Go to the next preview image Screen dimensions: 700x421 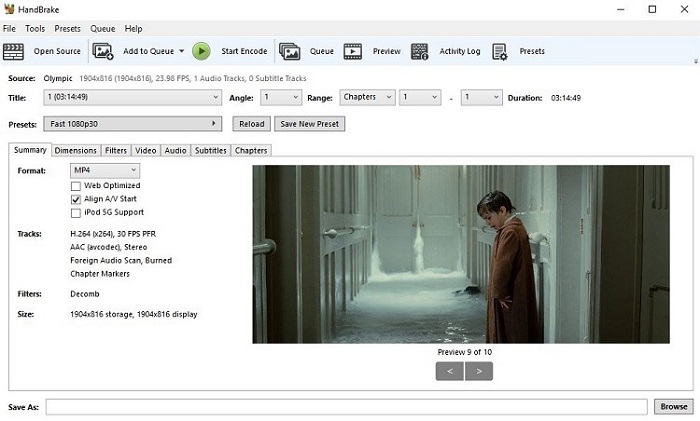coord(479,371)
